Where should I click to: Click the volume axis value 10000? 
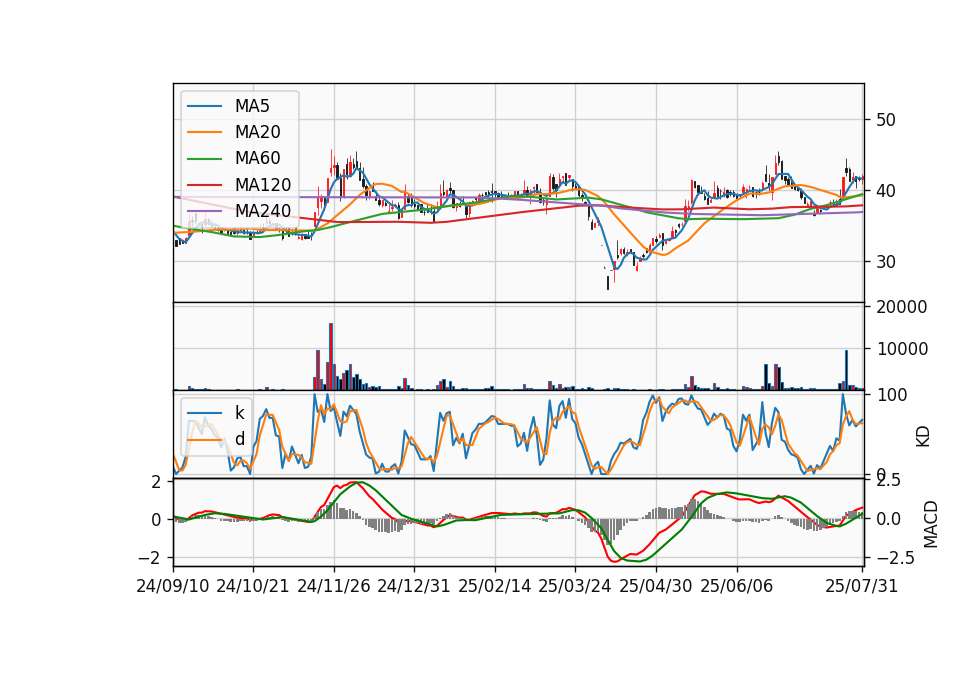[x=902, y=349]
